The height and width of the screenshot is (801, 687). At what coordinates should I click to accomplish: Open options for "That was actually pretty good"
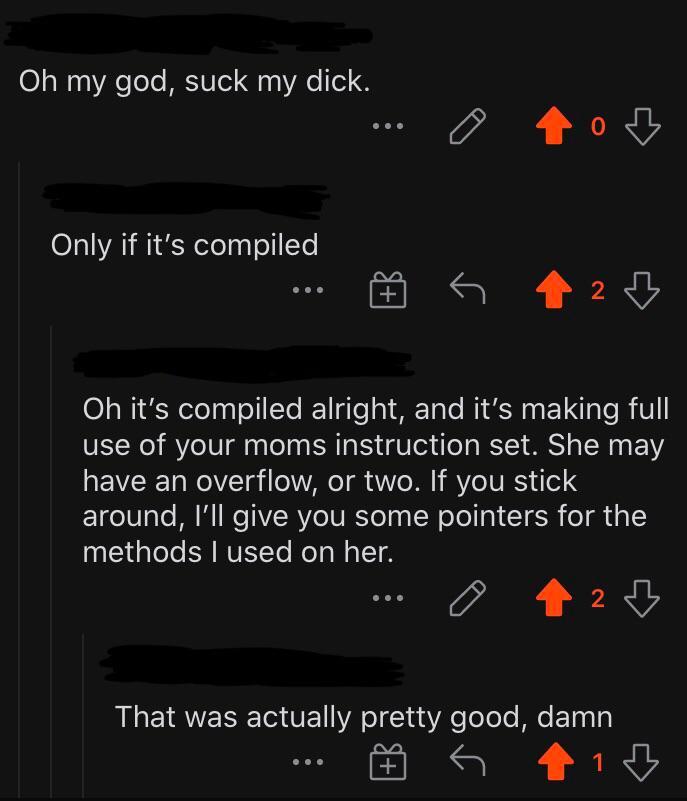[308, 763]
